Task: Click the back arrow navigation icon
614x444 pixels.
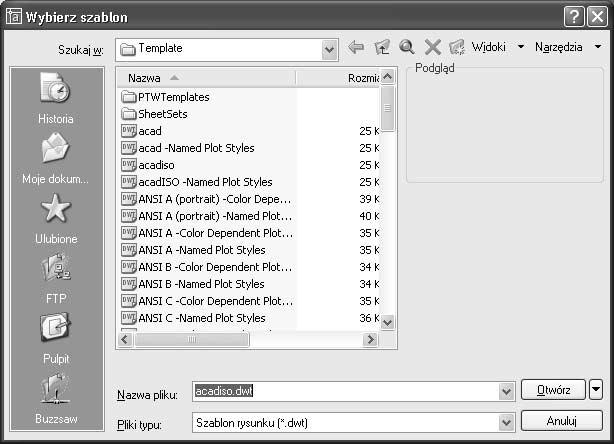Action: click(356, 47)
